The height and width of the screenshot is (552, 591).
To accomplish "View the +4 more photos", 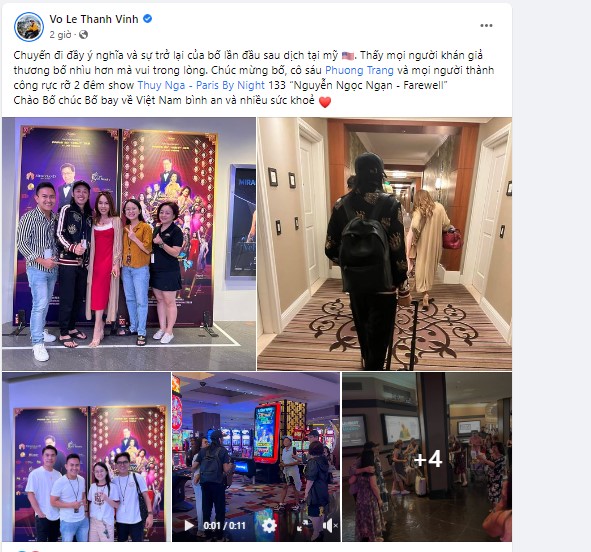I will click(x=427, y=457).
